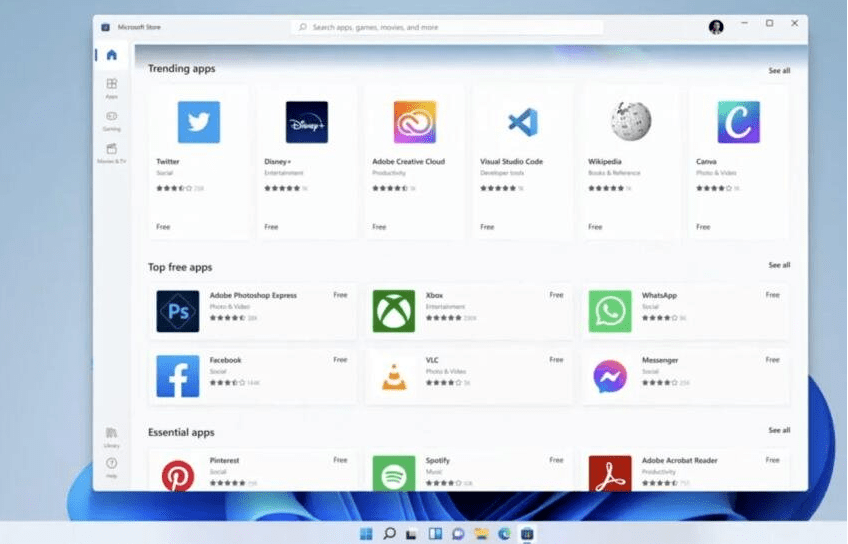Open the Adobe Creative Cloud icon
The height and width of the screenshot is (544, 848).
414,122
